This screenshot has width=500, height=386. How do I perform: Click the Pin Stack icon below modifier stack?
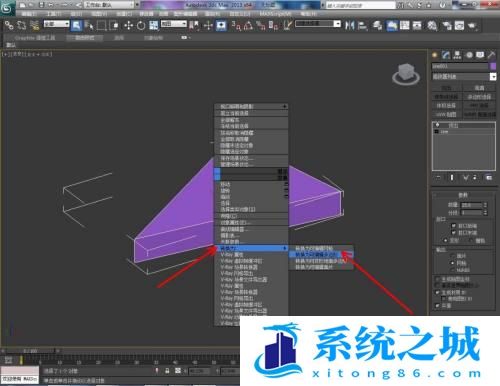(438, 178)
